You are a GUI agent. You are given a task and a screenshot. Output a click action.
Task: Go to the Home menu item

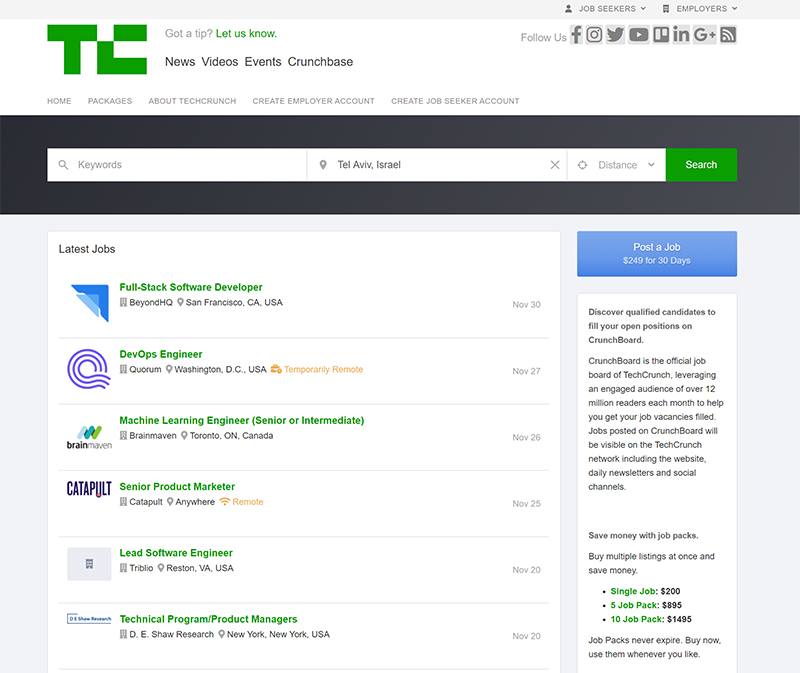tap(59, 101)
